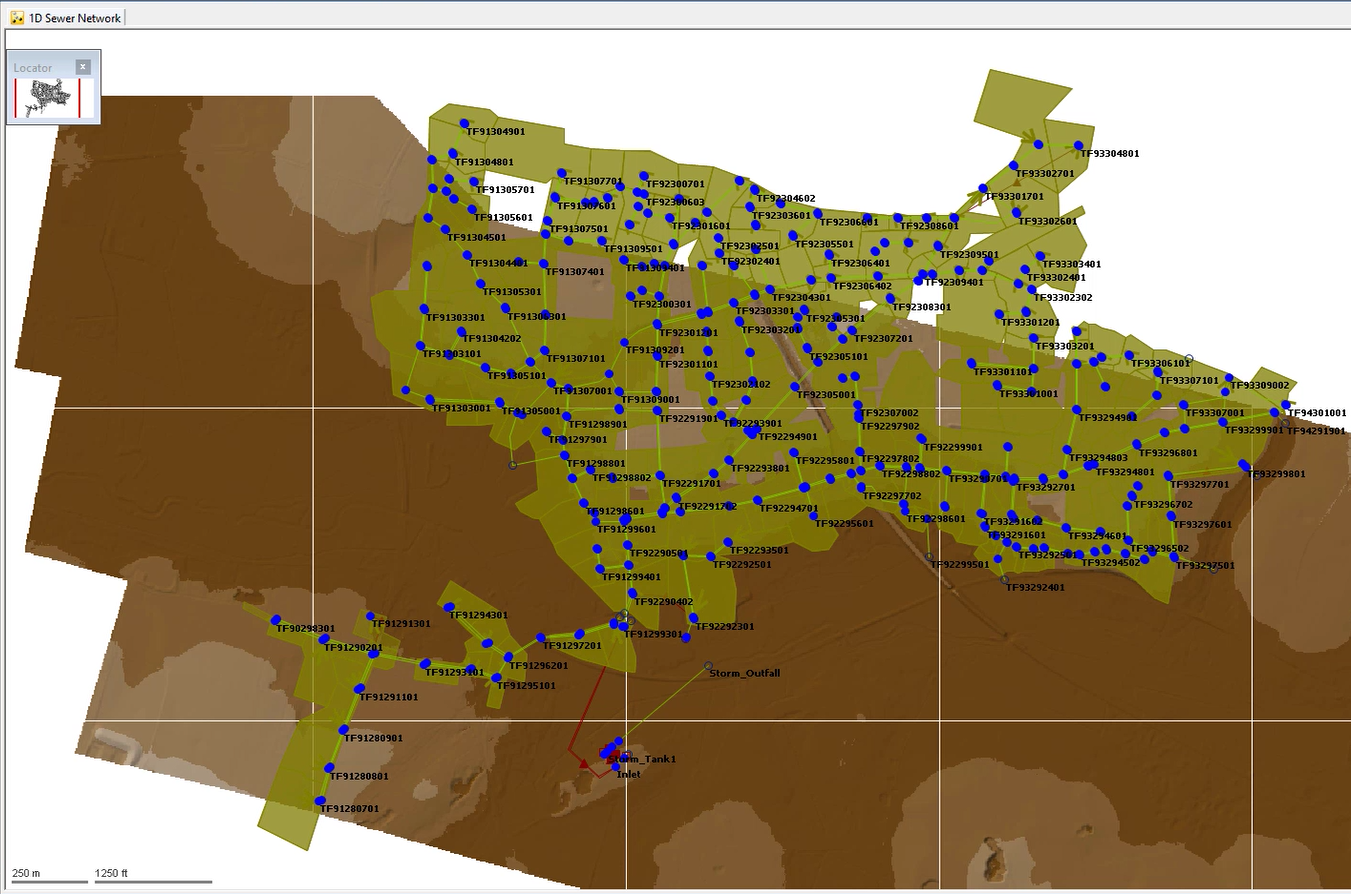Screen dimensions: 1351x894
Task: Click the grey Storm_Outfall node marker
Action: [708, 666]
